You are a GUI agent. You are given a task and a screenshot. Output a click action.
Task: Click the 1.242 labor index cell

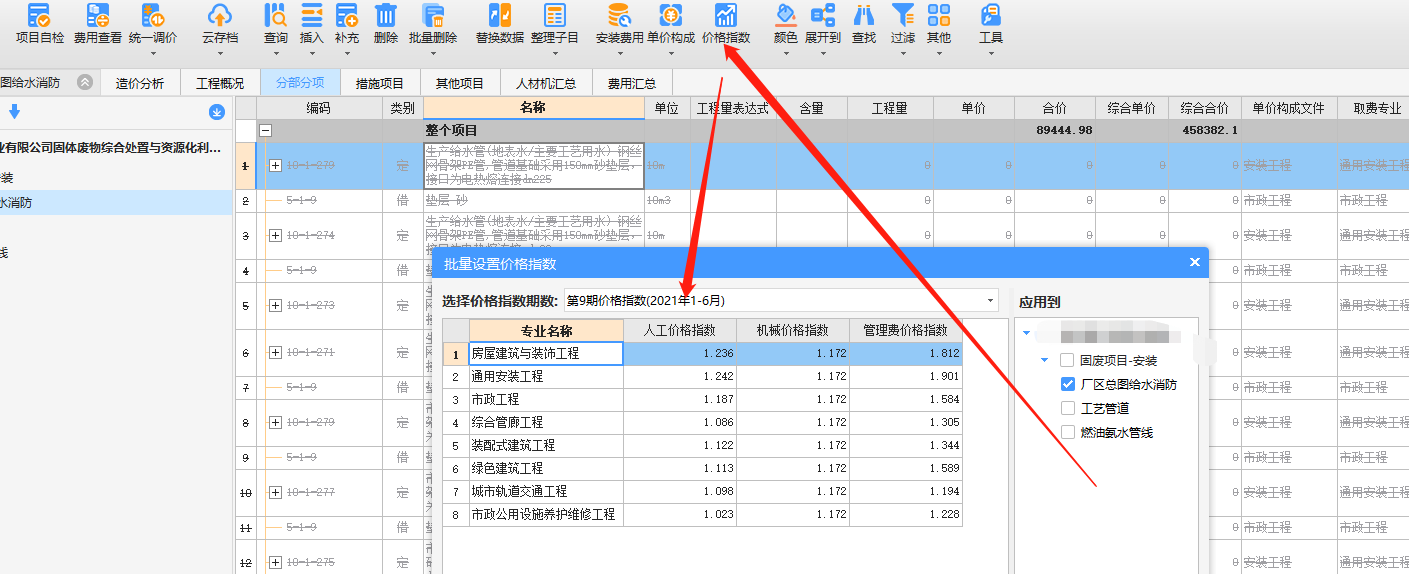click(x=680, y=376)
